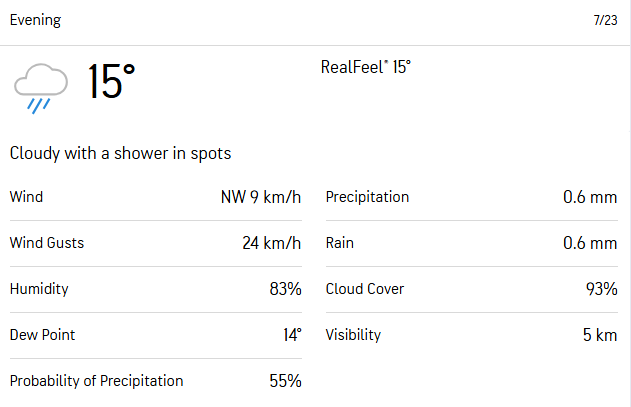
Task: Click the 24 km/h gusts value
Action: 271,243
